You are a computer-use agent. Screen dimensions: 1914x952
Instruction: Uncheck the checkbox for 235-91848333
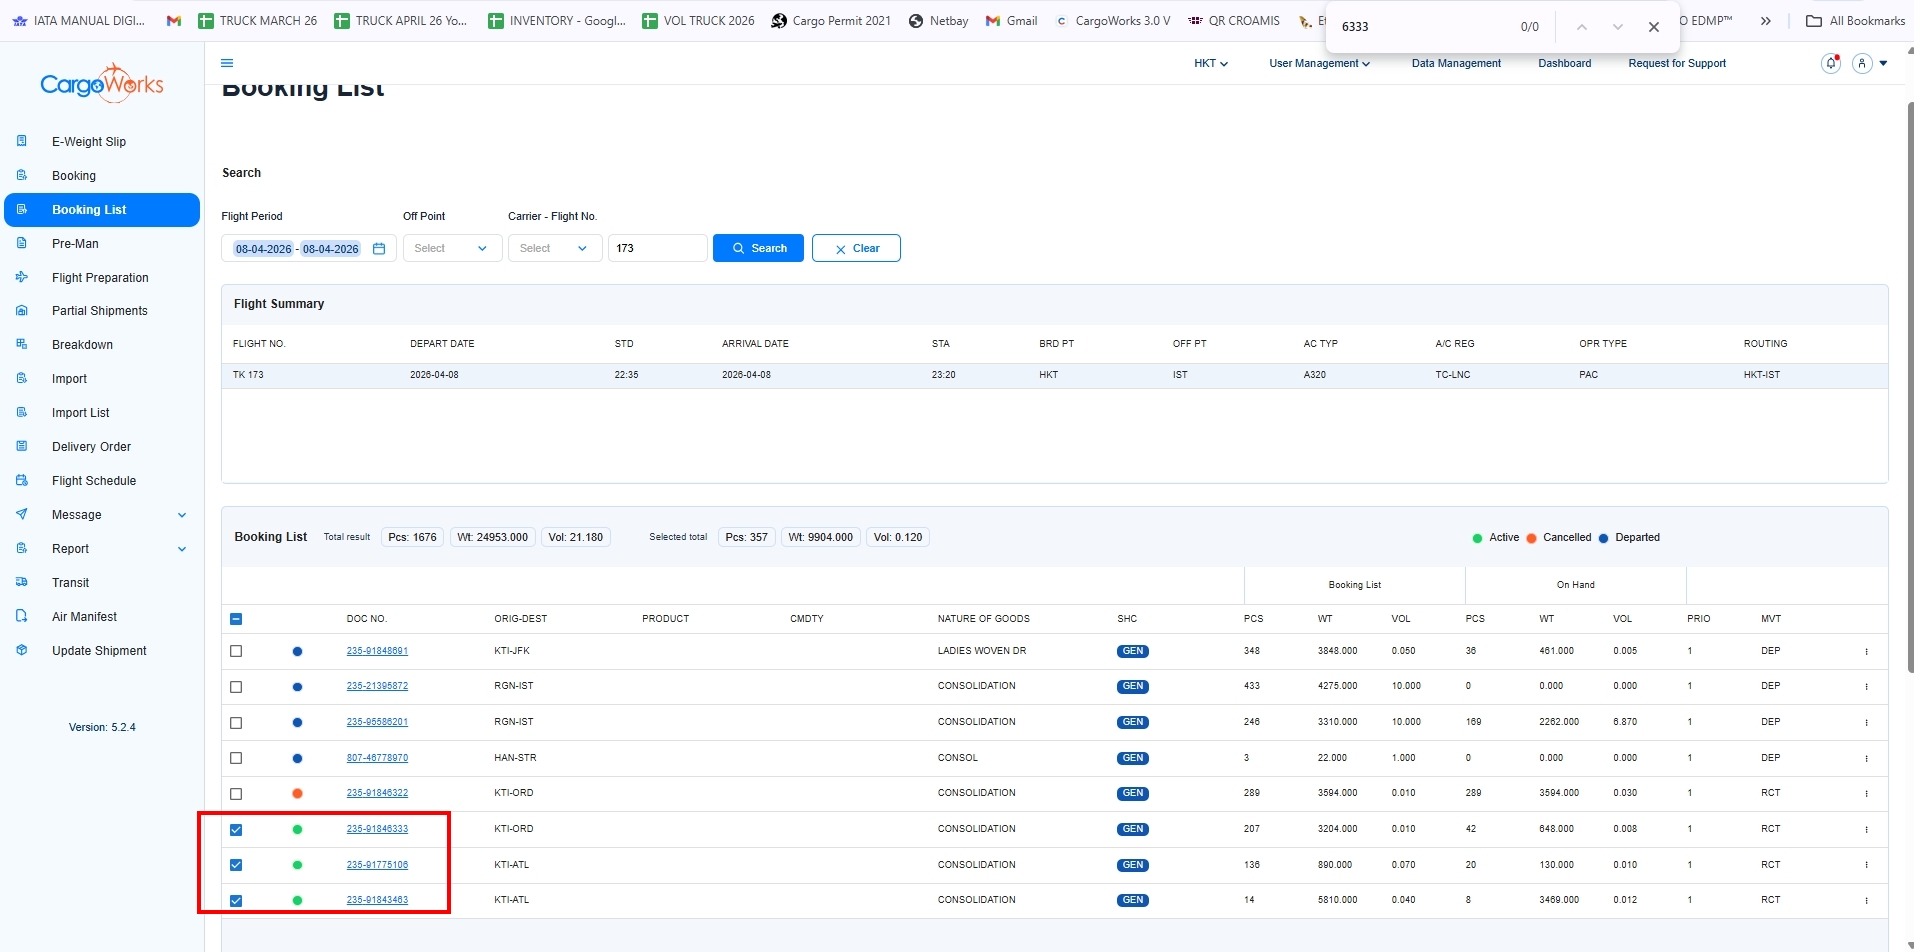click(236, 830)
